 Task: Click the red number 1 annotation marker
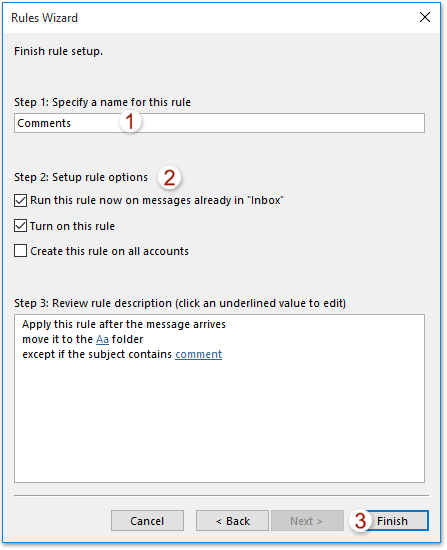pos(130,121)
